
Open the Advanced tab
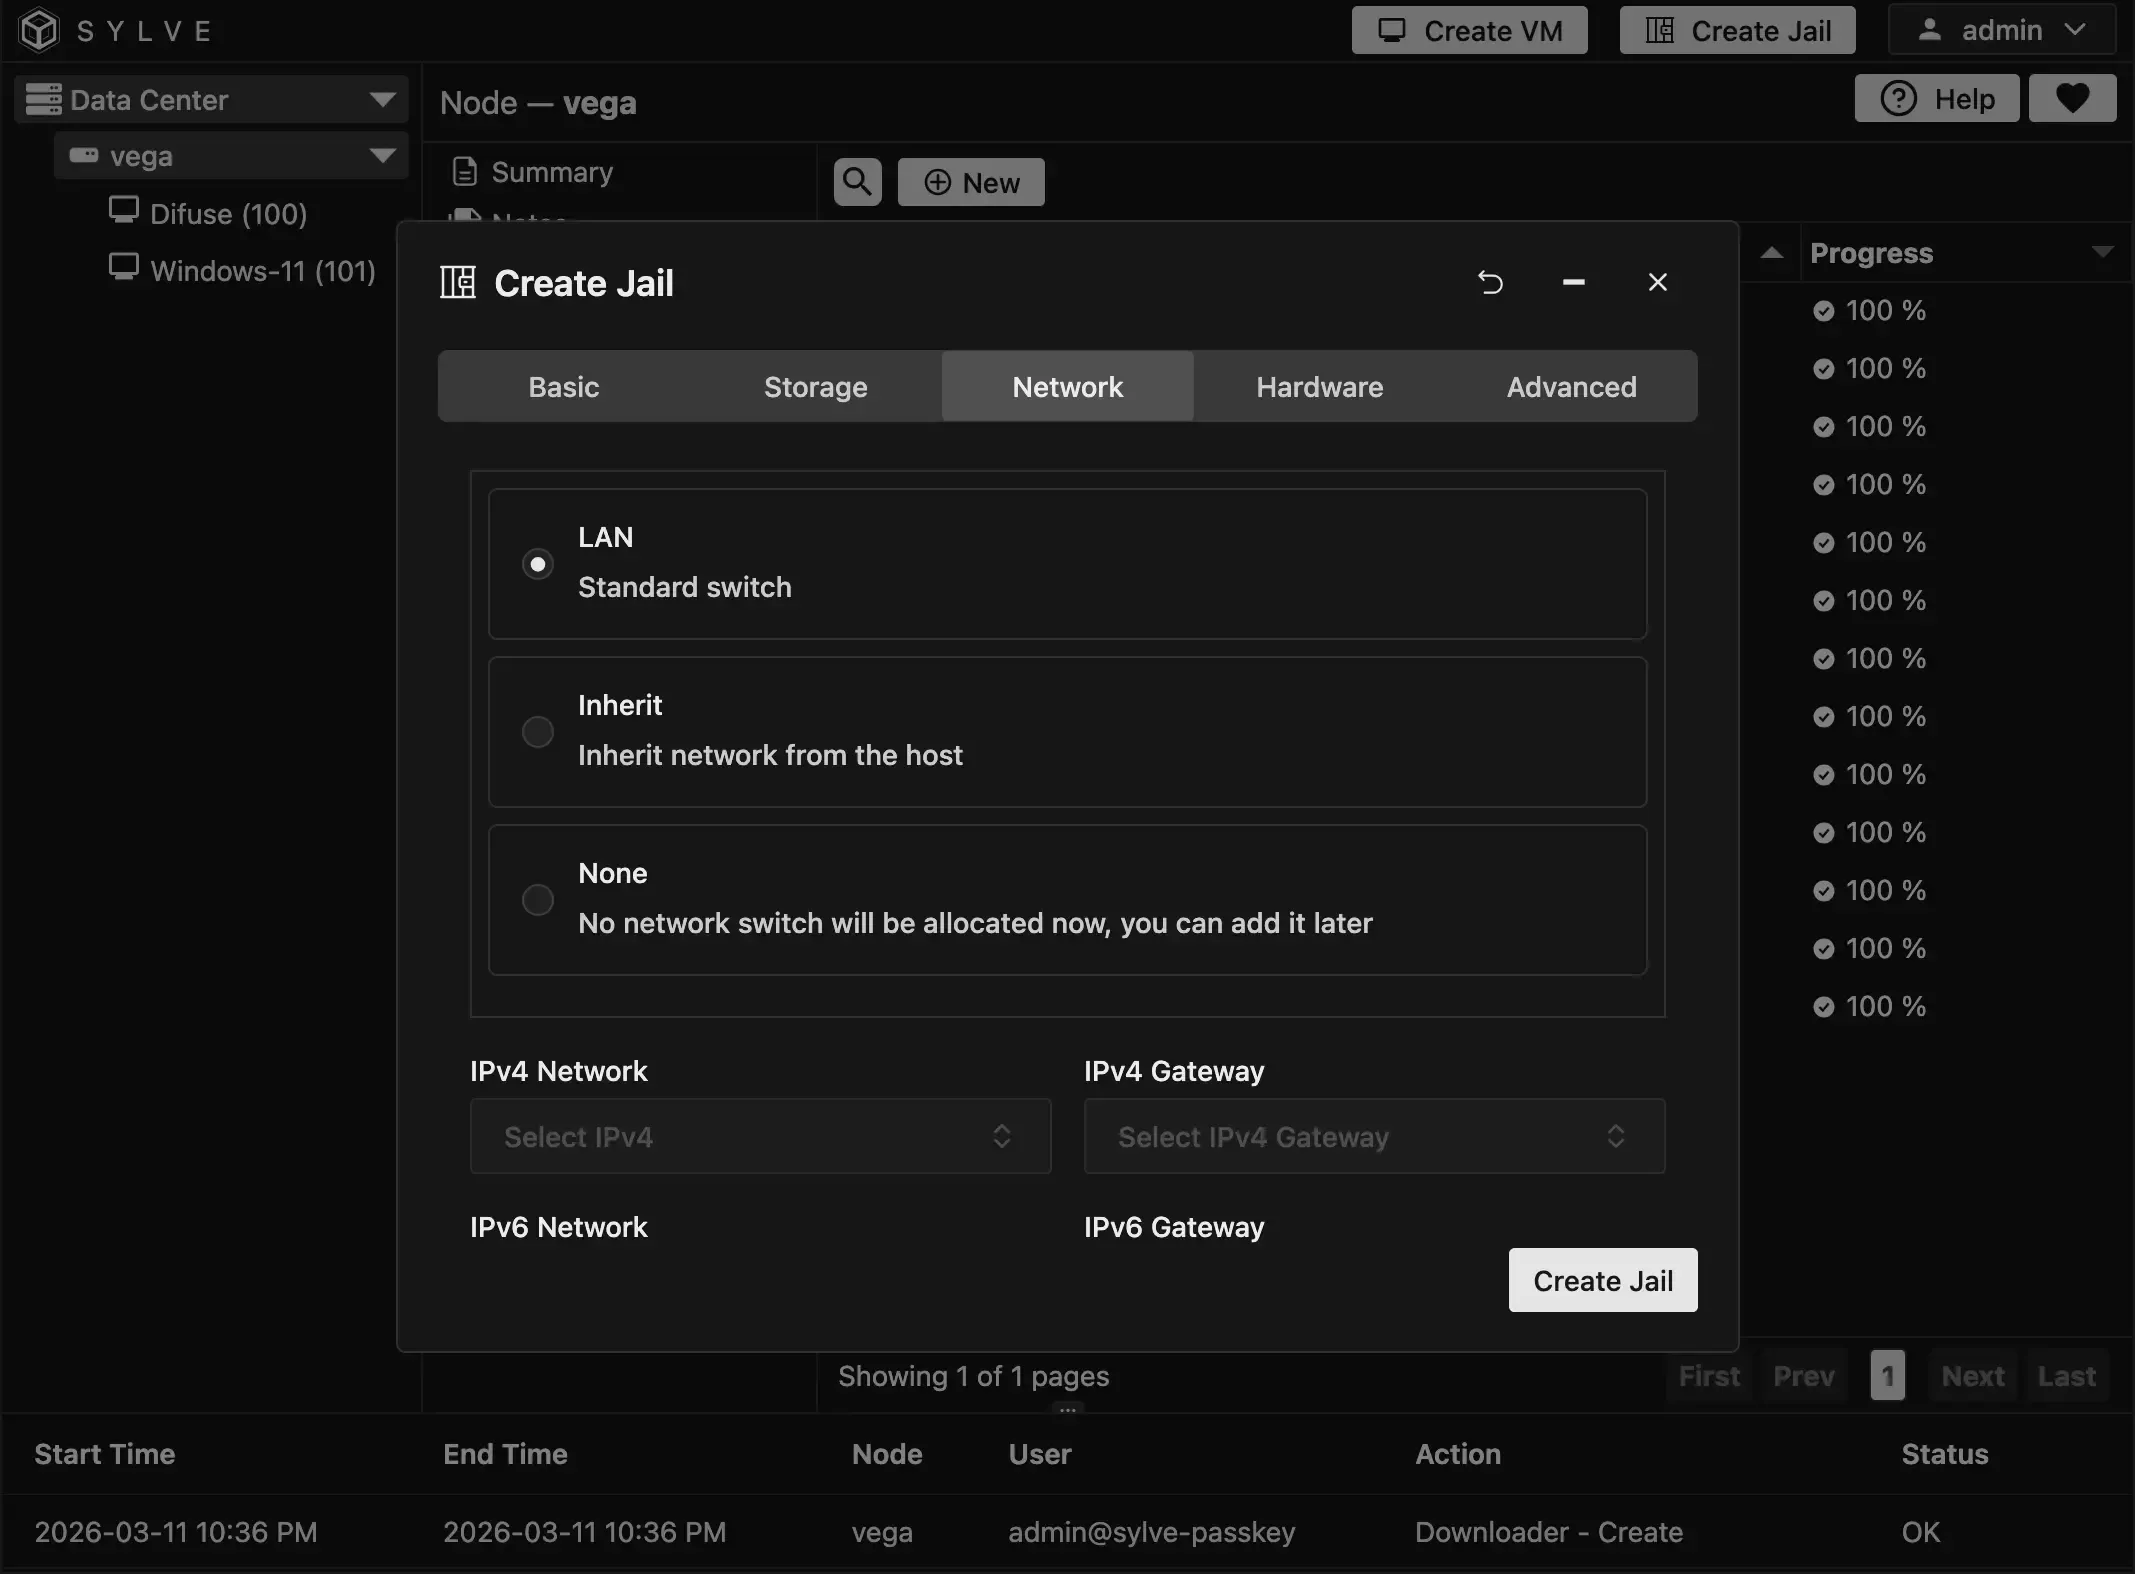click(x=1570, y=387)
